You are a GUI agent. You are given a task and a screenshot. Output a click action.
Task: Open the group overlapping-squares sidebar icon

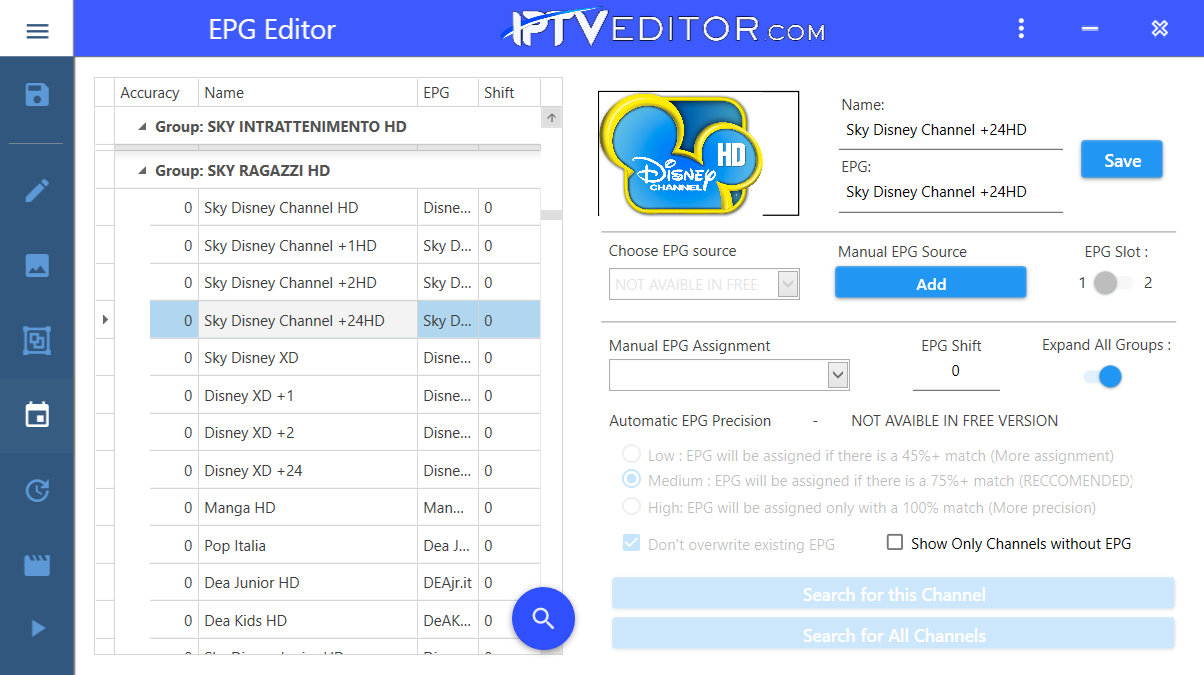[x=37, y=340]
